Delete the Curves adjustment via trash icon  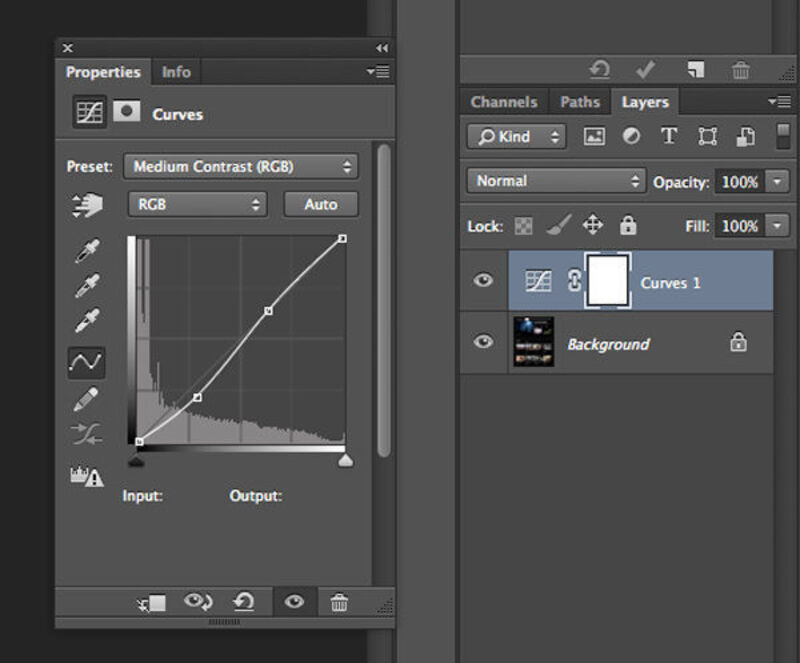coord(339,602)
